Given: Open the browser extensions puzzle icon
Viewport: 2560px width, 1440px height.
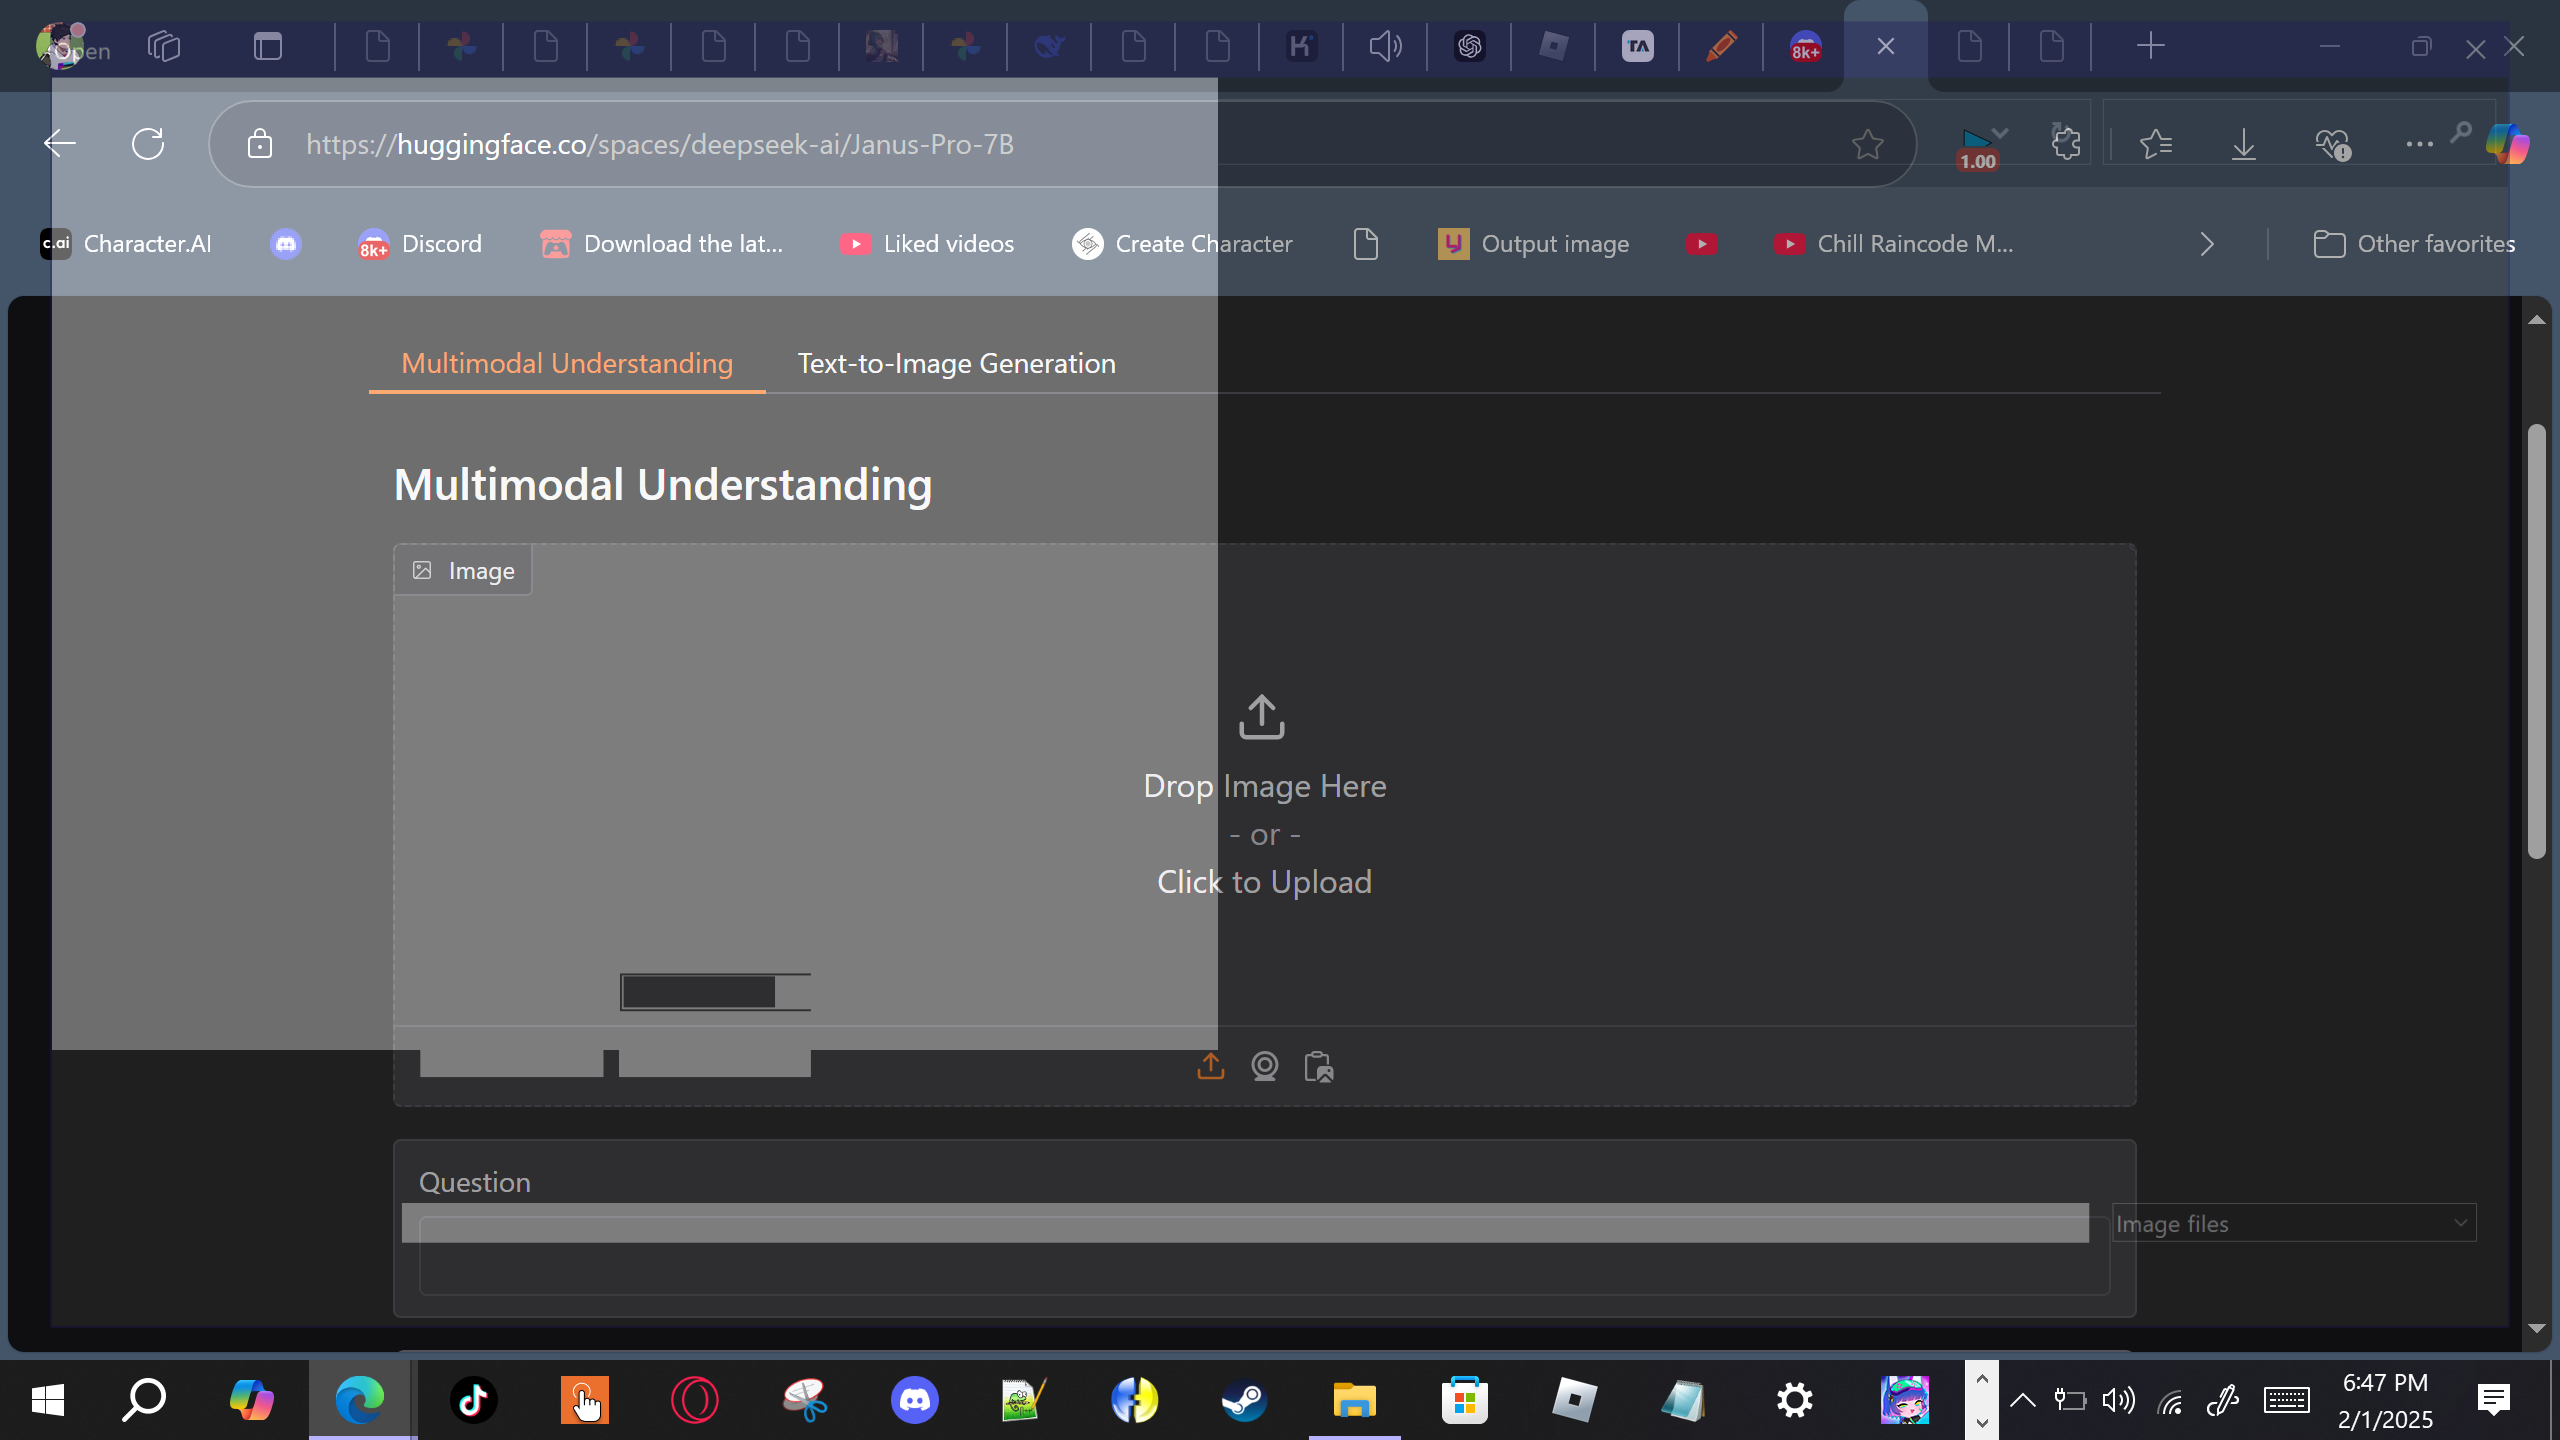Looking at the screenshot, I should coord(2066,144).
